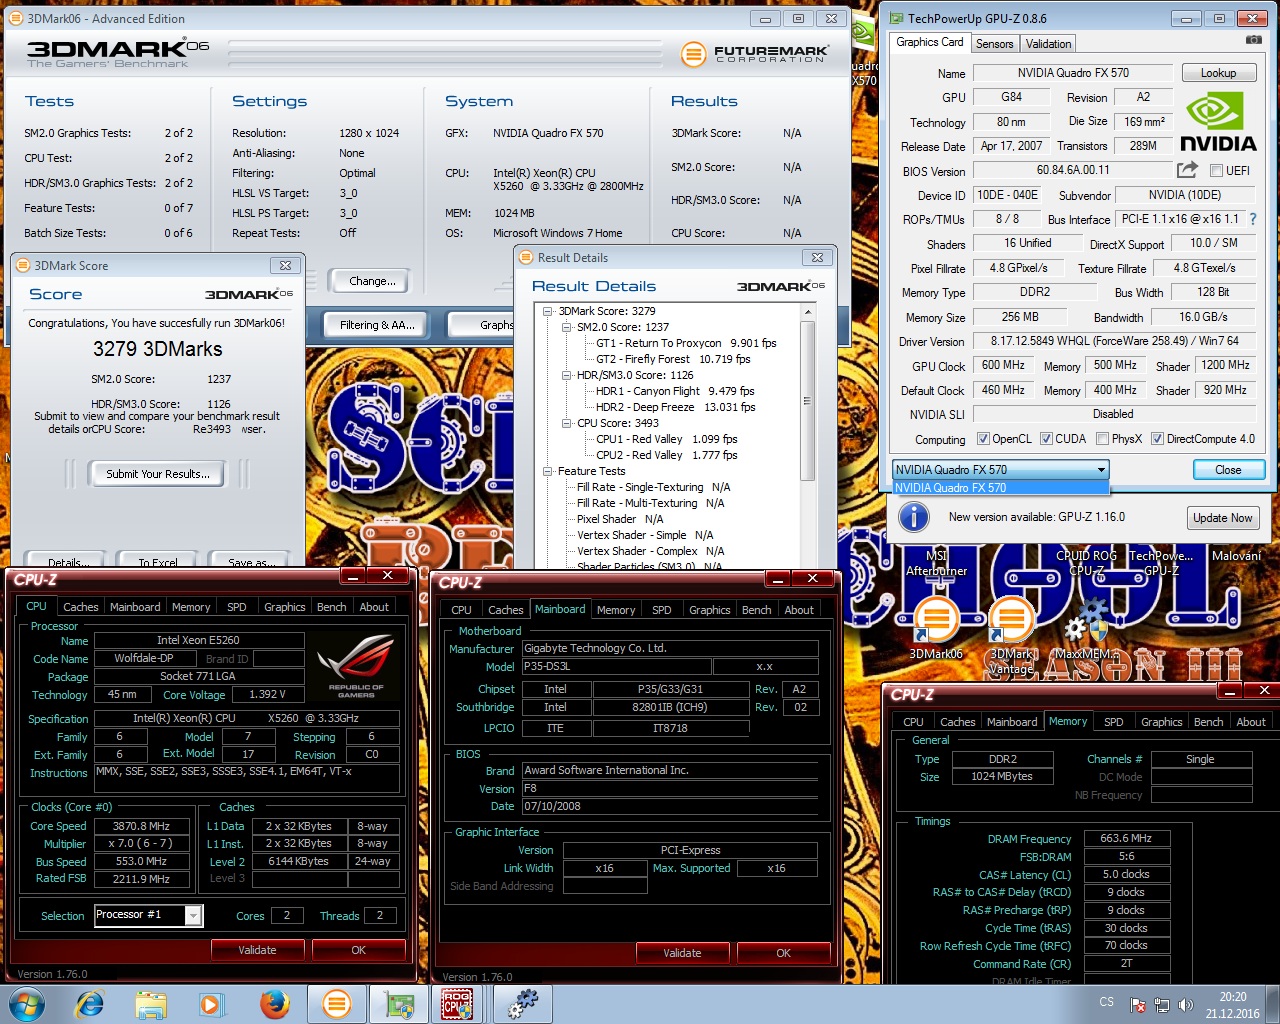Switch to the gears taskbar icon

pos(522,1004)
